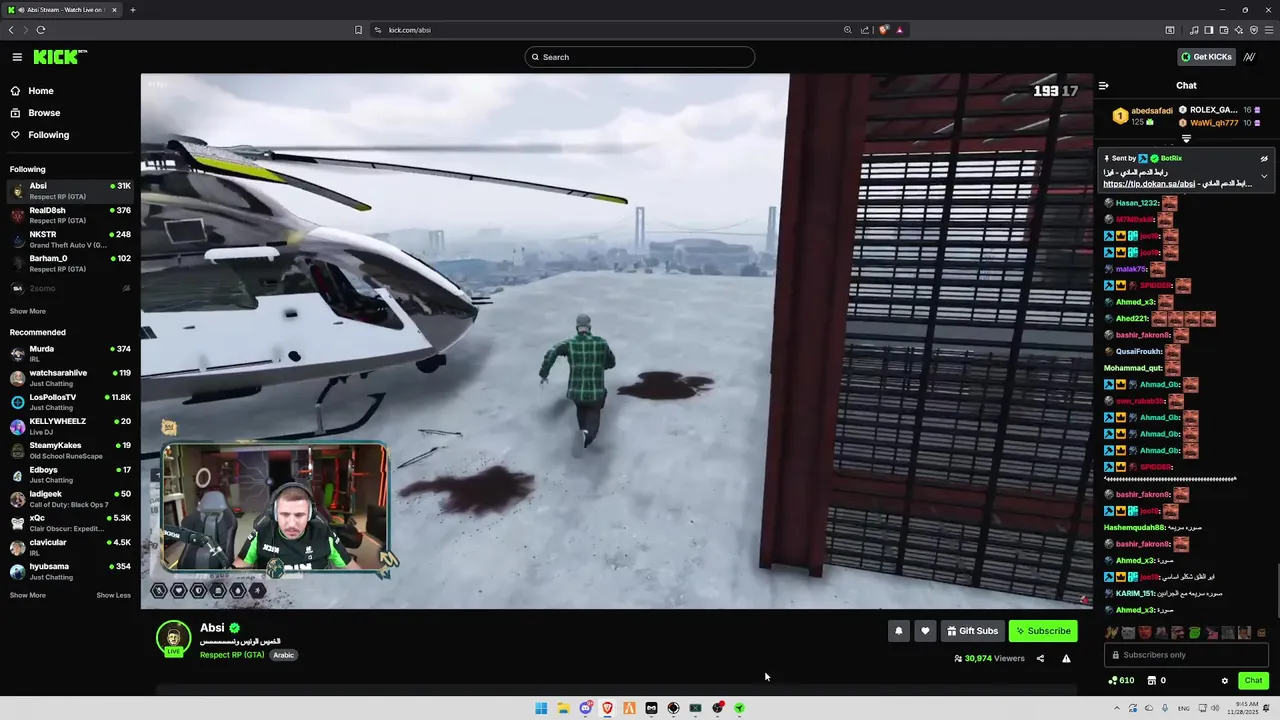Open clavicular recommended channel
Image resolution: width=1280 pixels, height=720 pixels.
coord(70,547)
